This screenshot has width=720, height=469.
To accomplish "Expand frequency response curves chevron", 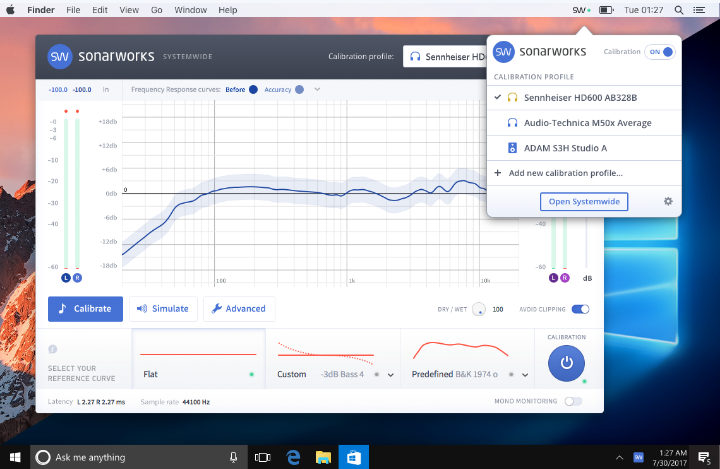I will (317, 90).
